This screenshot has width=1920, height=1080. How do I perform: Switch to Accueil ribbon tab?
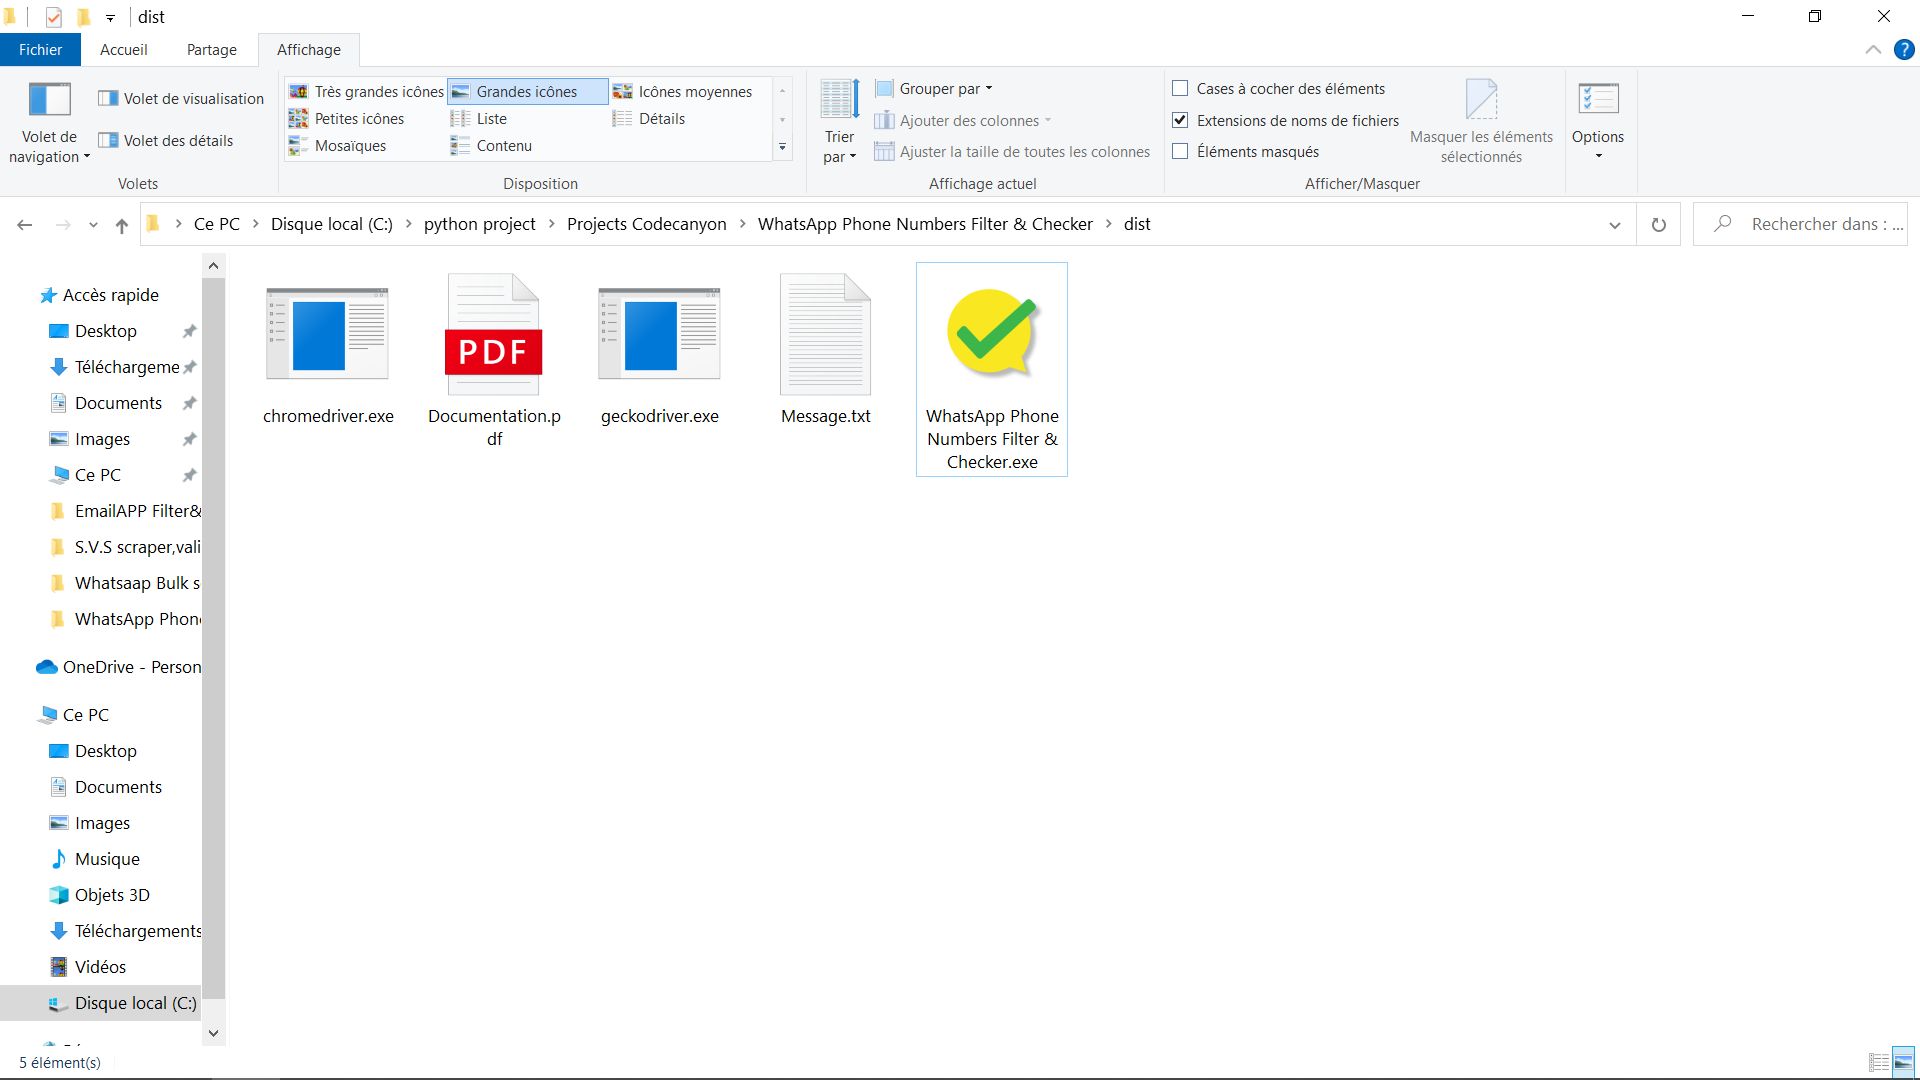pyautogui.click(x=124, y=50)
